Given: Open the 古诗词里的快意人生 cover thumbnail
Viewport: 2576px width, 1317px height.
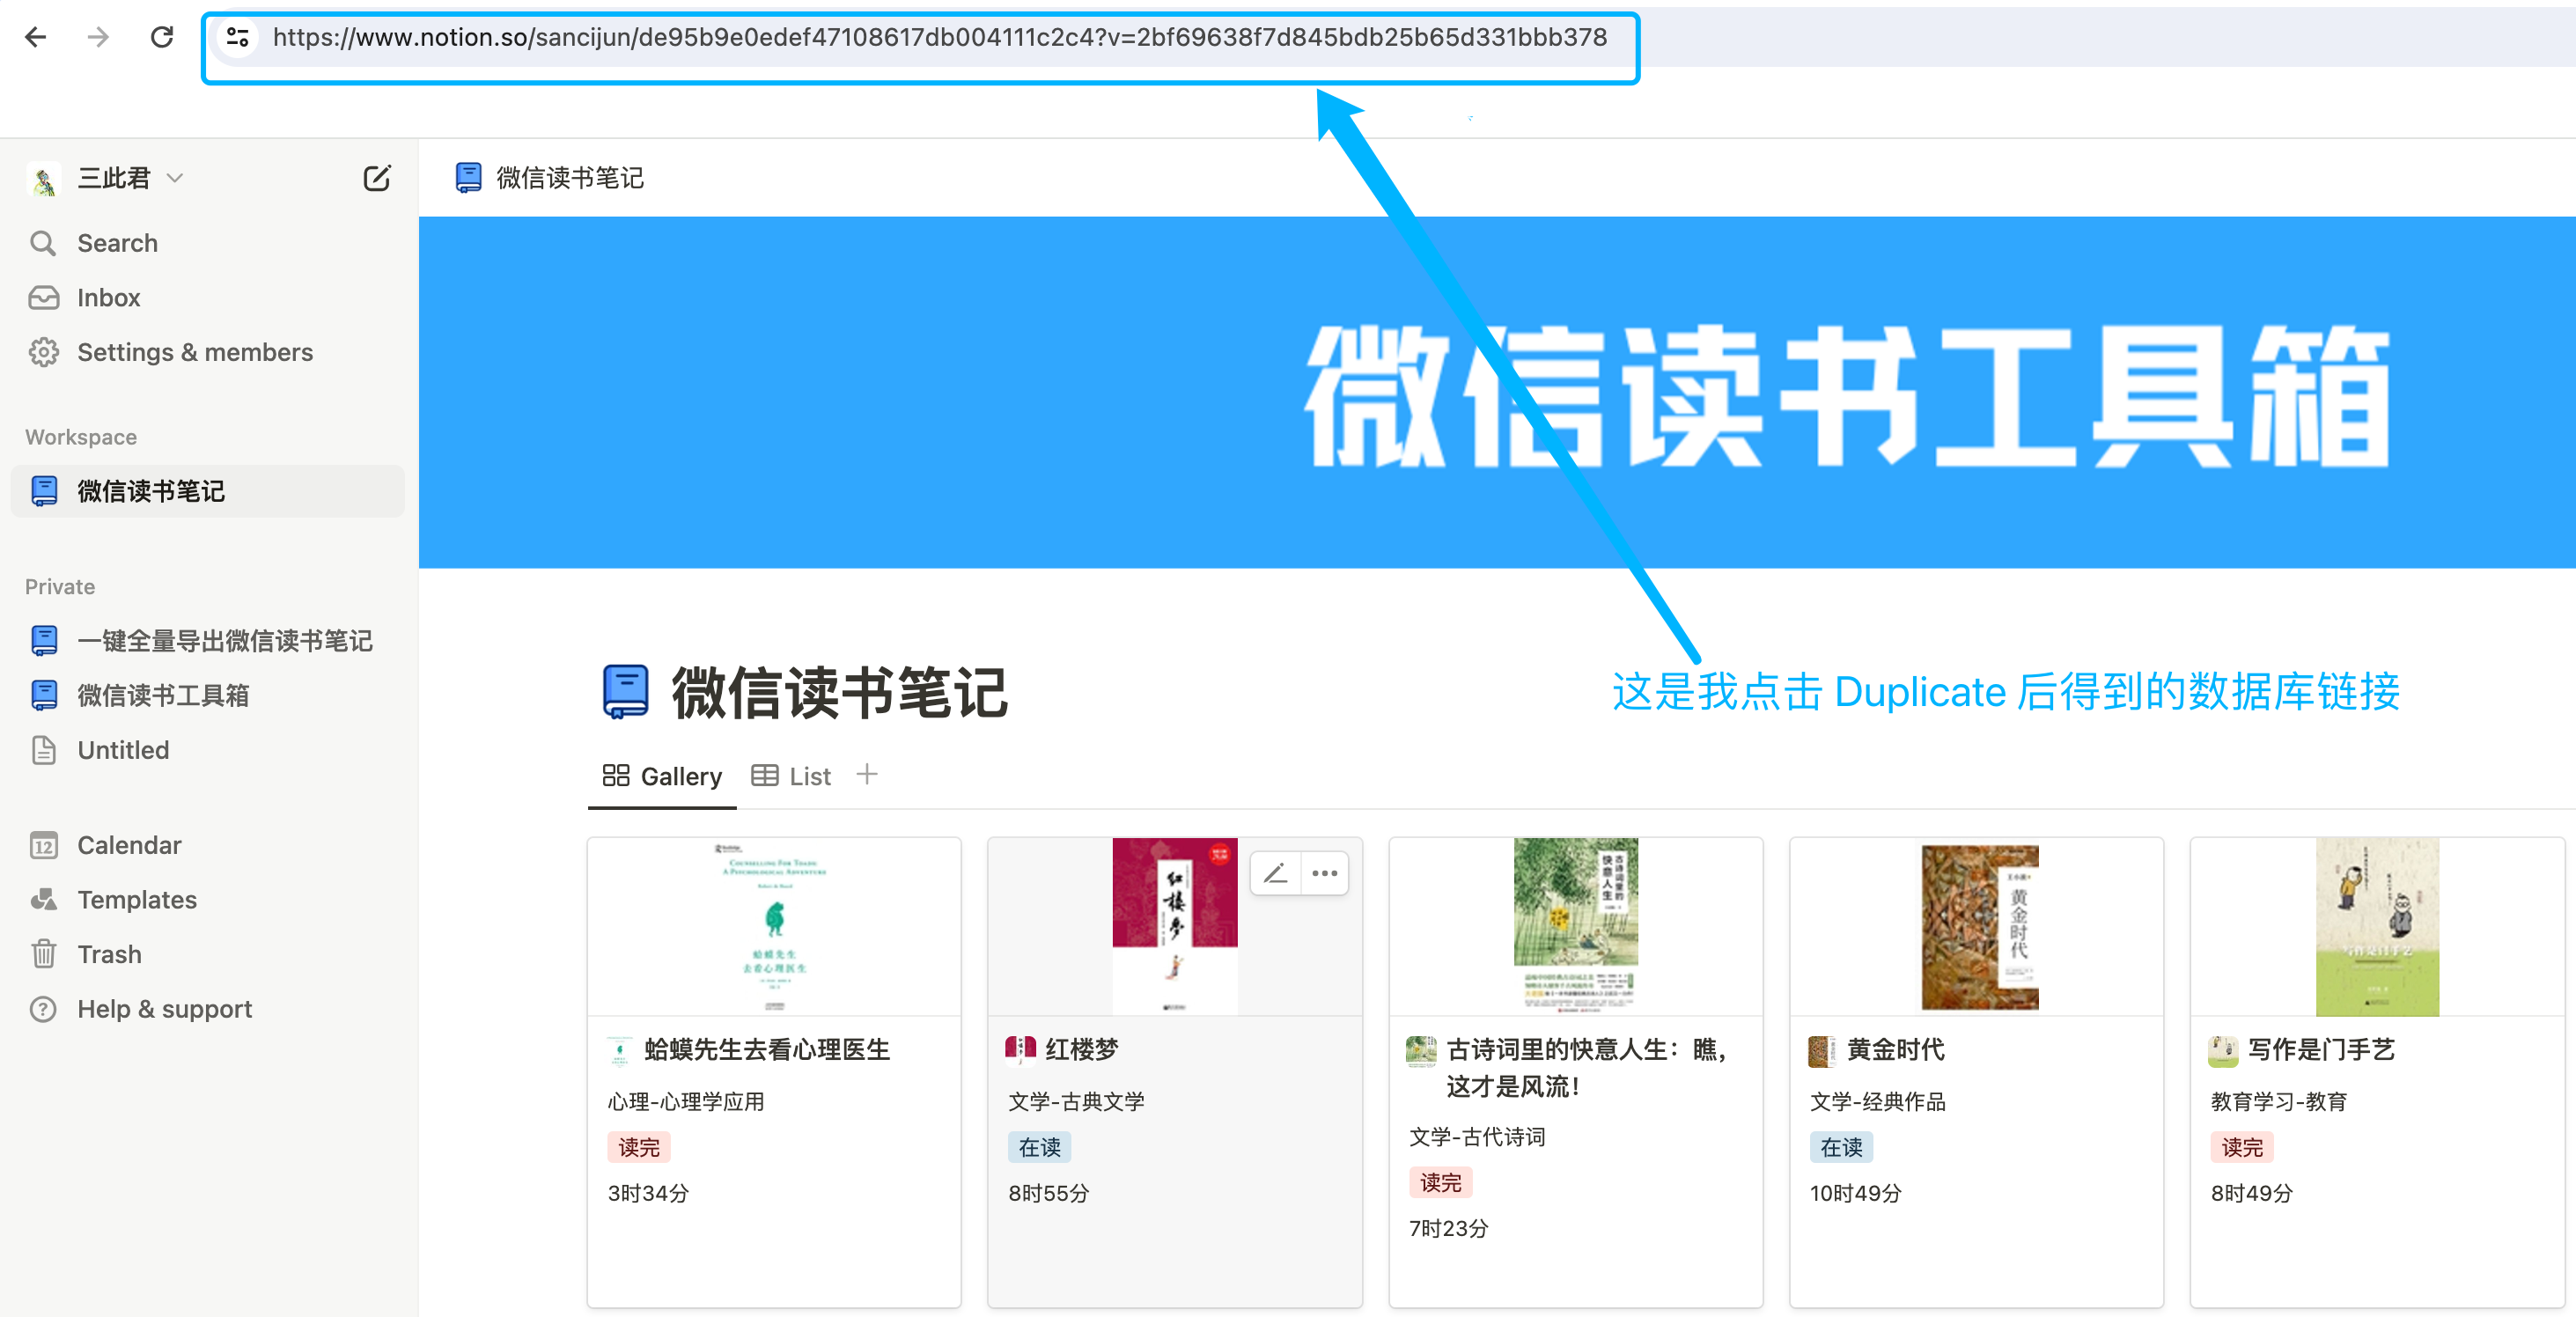Looking at the screenshot, I should point(1575,926).
